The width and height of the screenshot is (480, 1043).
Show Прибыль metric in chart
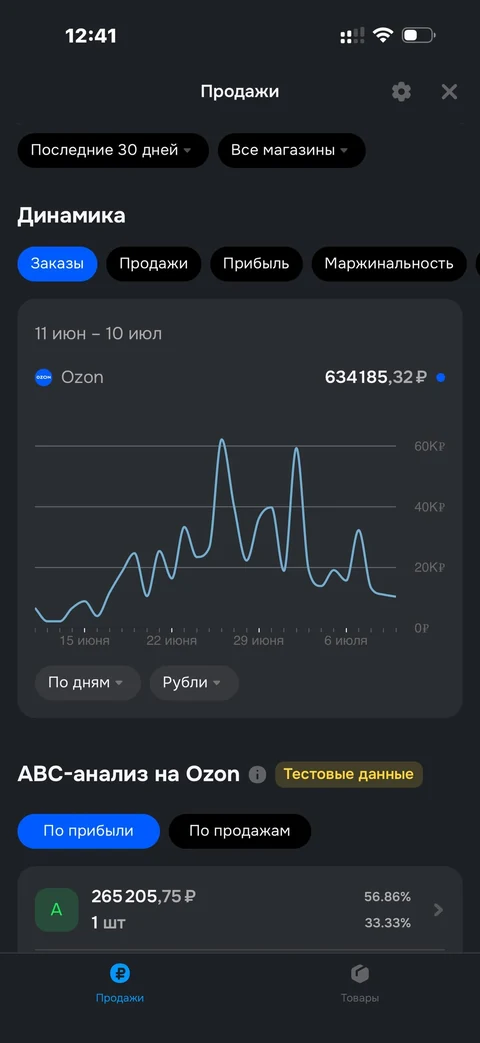click(x=256, y=263)
